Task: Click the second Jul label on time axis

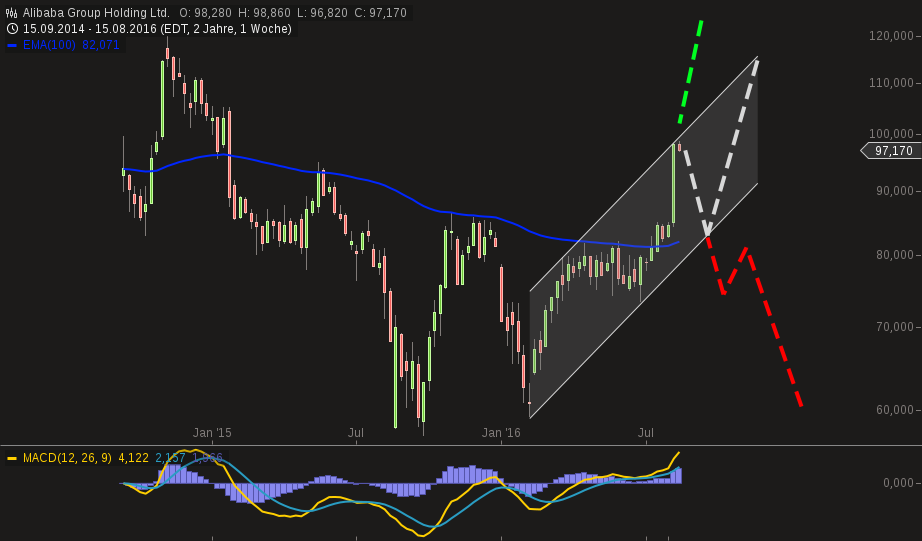Action: (646, 433)
